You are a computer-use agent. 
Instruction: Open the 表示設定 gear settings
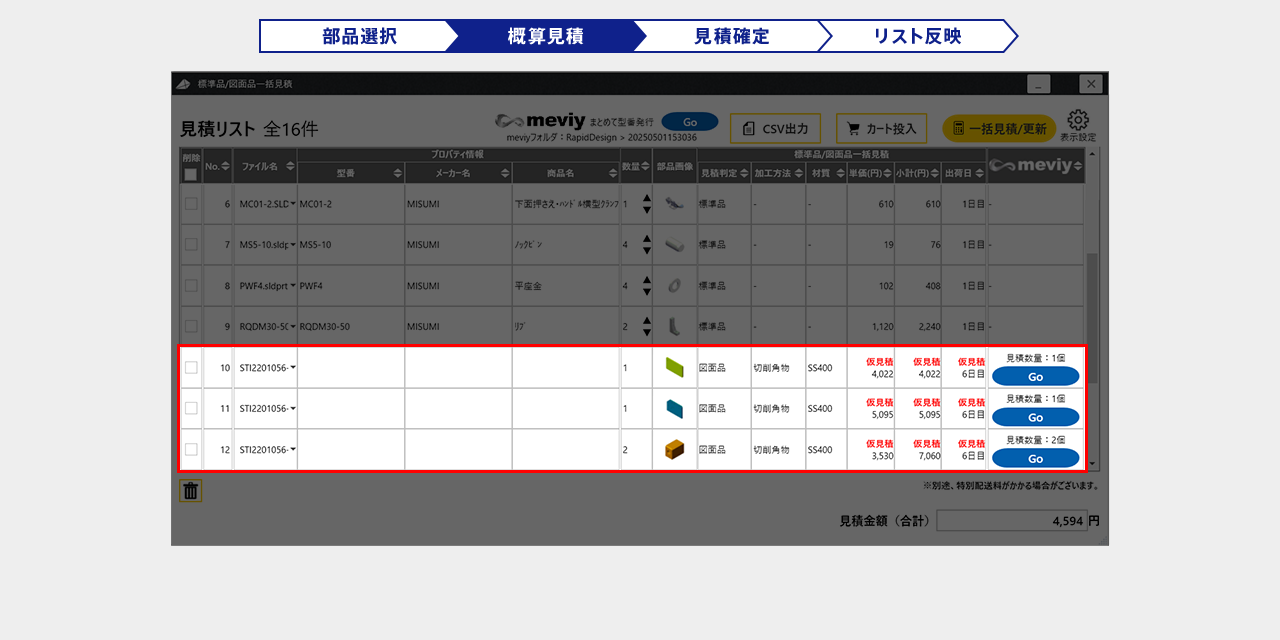coord(1077,125)
